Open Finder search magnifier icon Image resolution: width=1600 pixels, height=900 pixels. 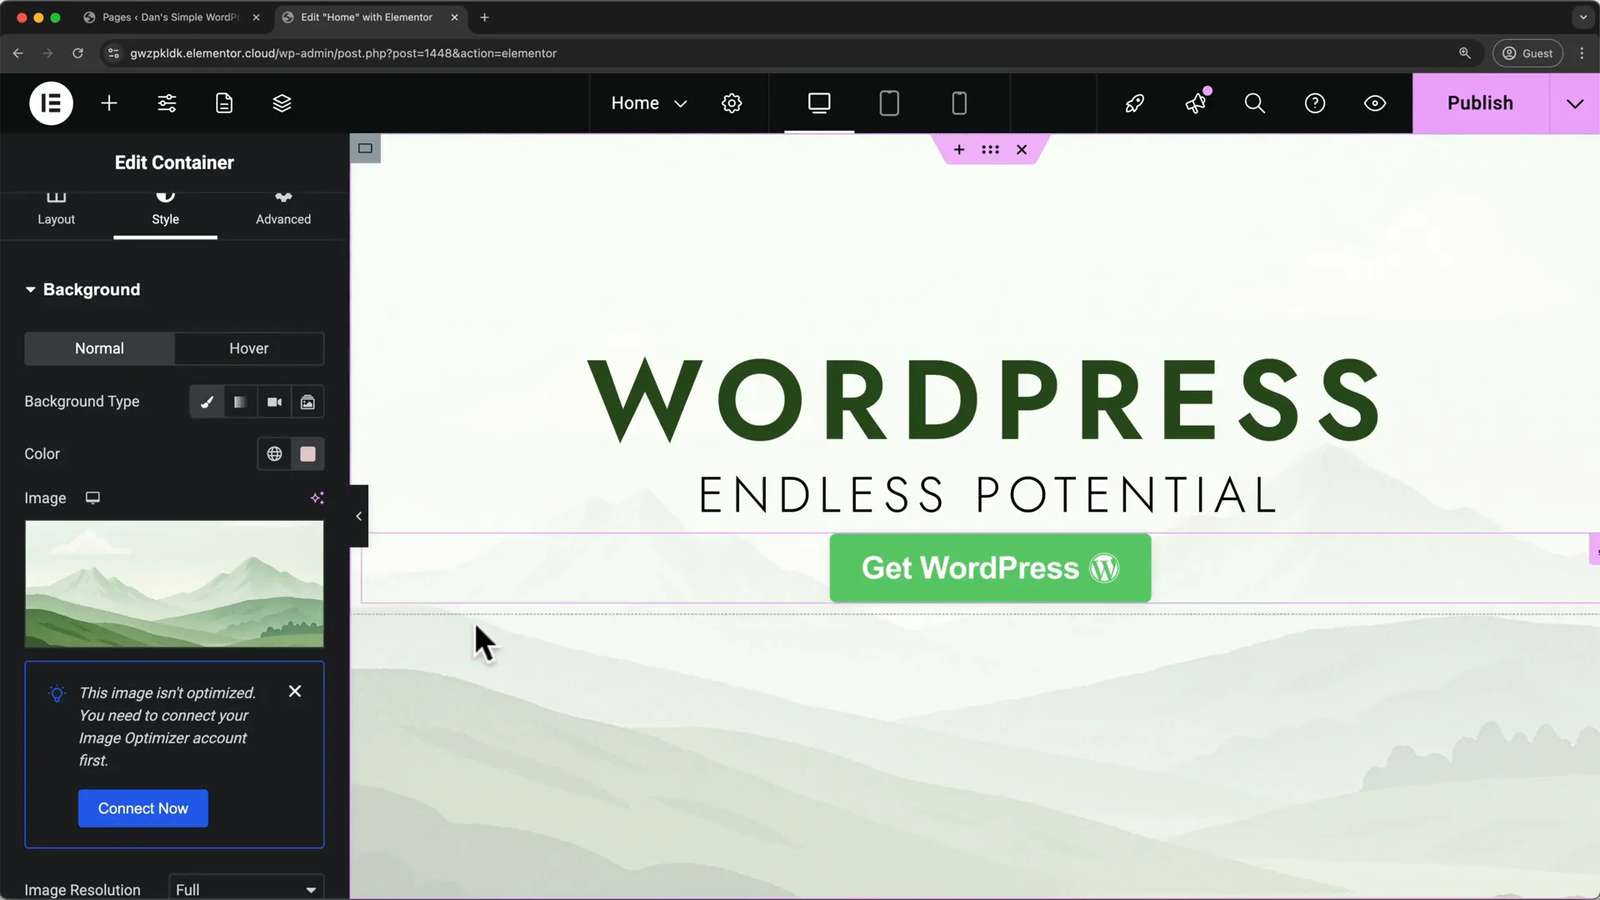coord(1254,103)
